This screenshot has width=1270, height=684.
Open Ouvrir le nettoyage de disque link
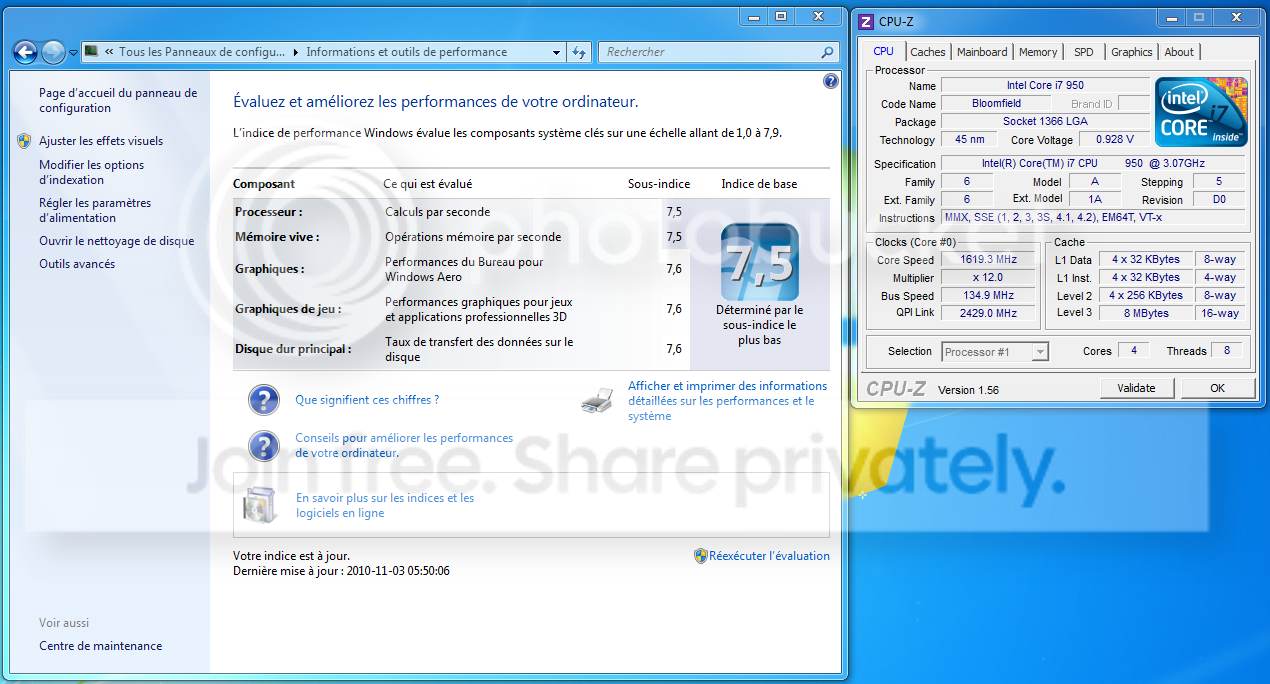117,241
